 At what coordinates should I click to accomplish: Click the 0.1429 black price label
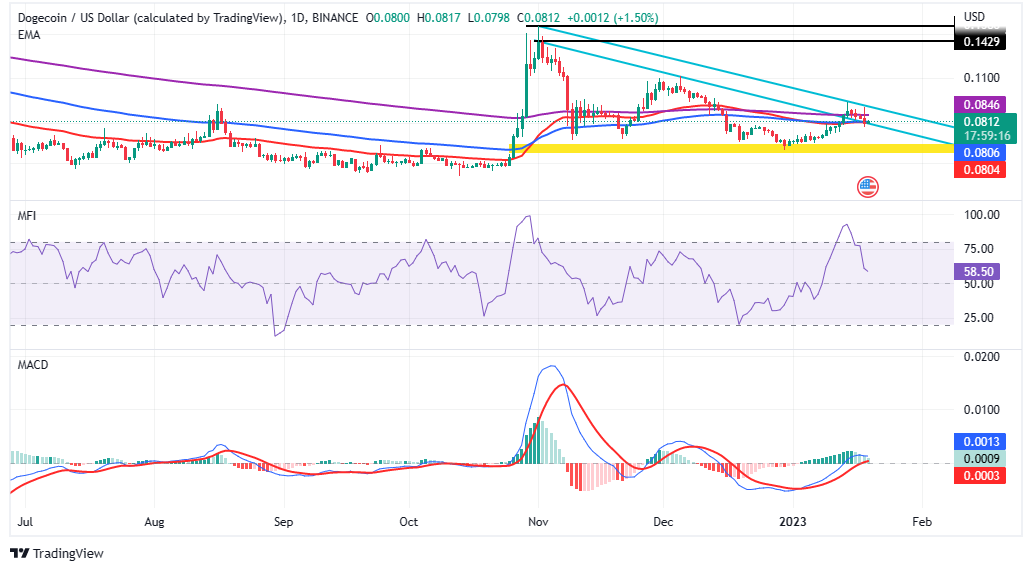tap(979, 41)
